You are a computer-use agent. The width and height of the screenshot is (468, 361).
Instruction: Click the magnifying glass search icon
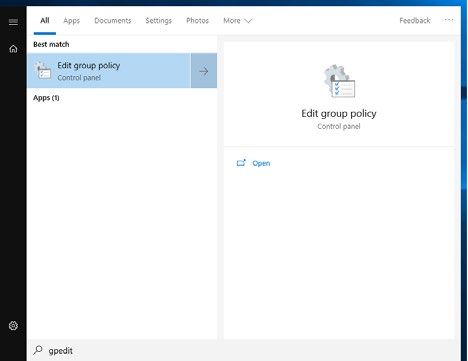(38, 350)
